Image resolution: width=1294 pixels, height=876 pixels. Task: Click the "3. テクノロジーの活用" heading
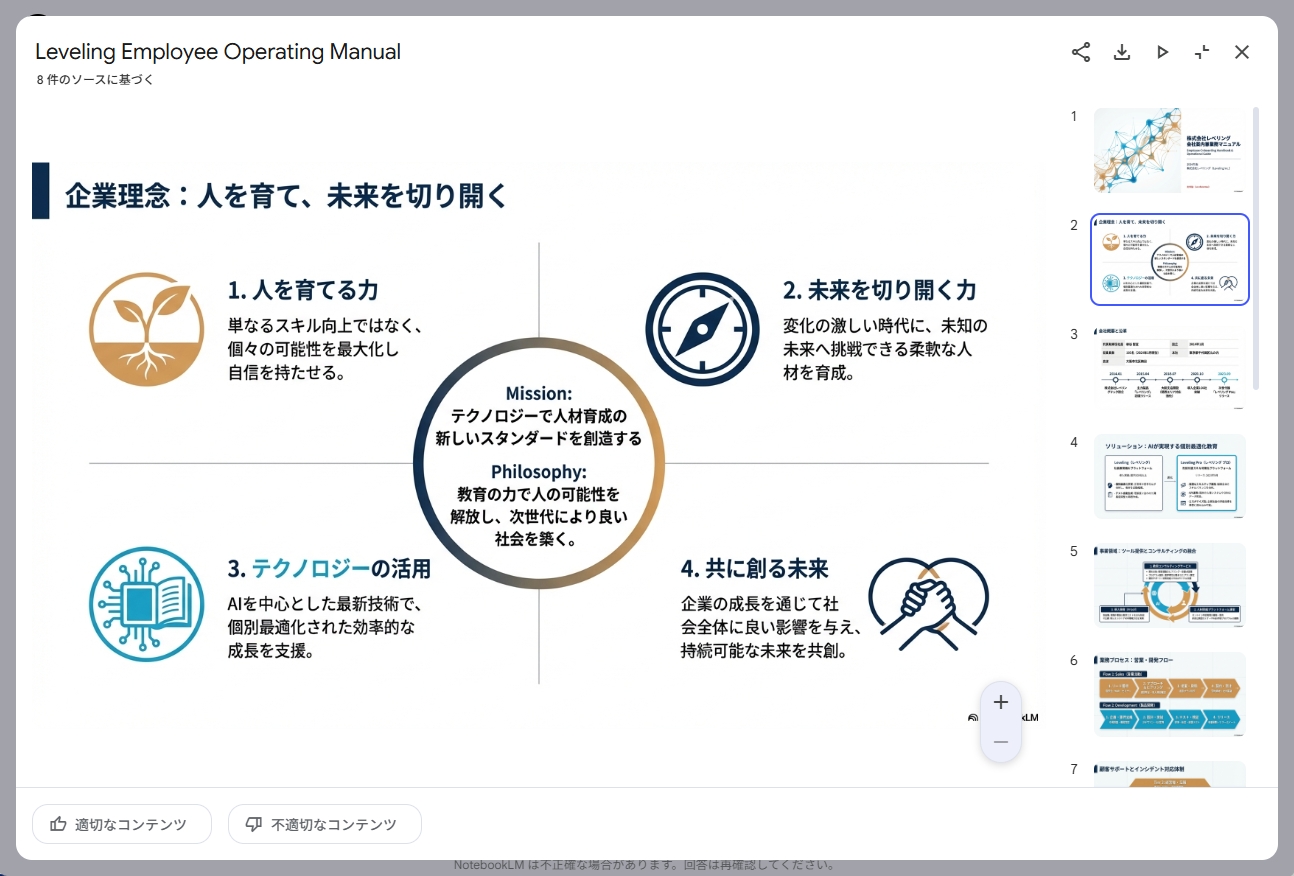[x=329, y=569]
